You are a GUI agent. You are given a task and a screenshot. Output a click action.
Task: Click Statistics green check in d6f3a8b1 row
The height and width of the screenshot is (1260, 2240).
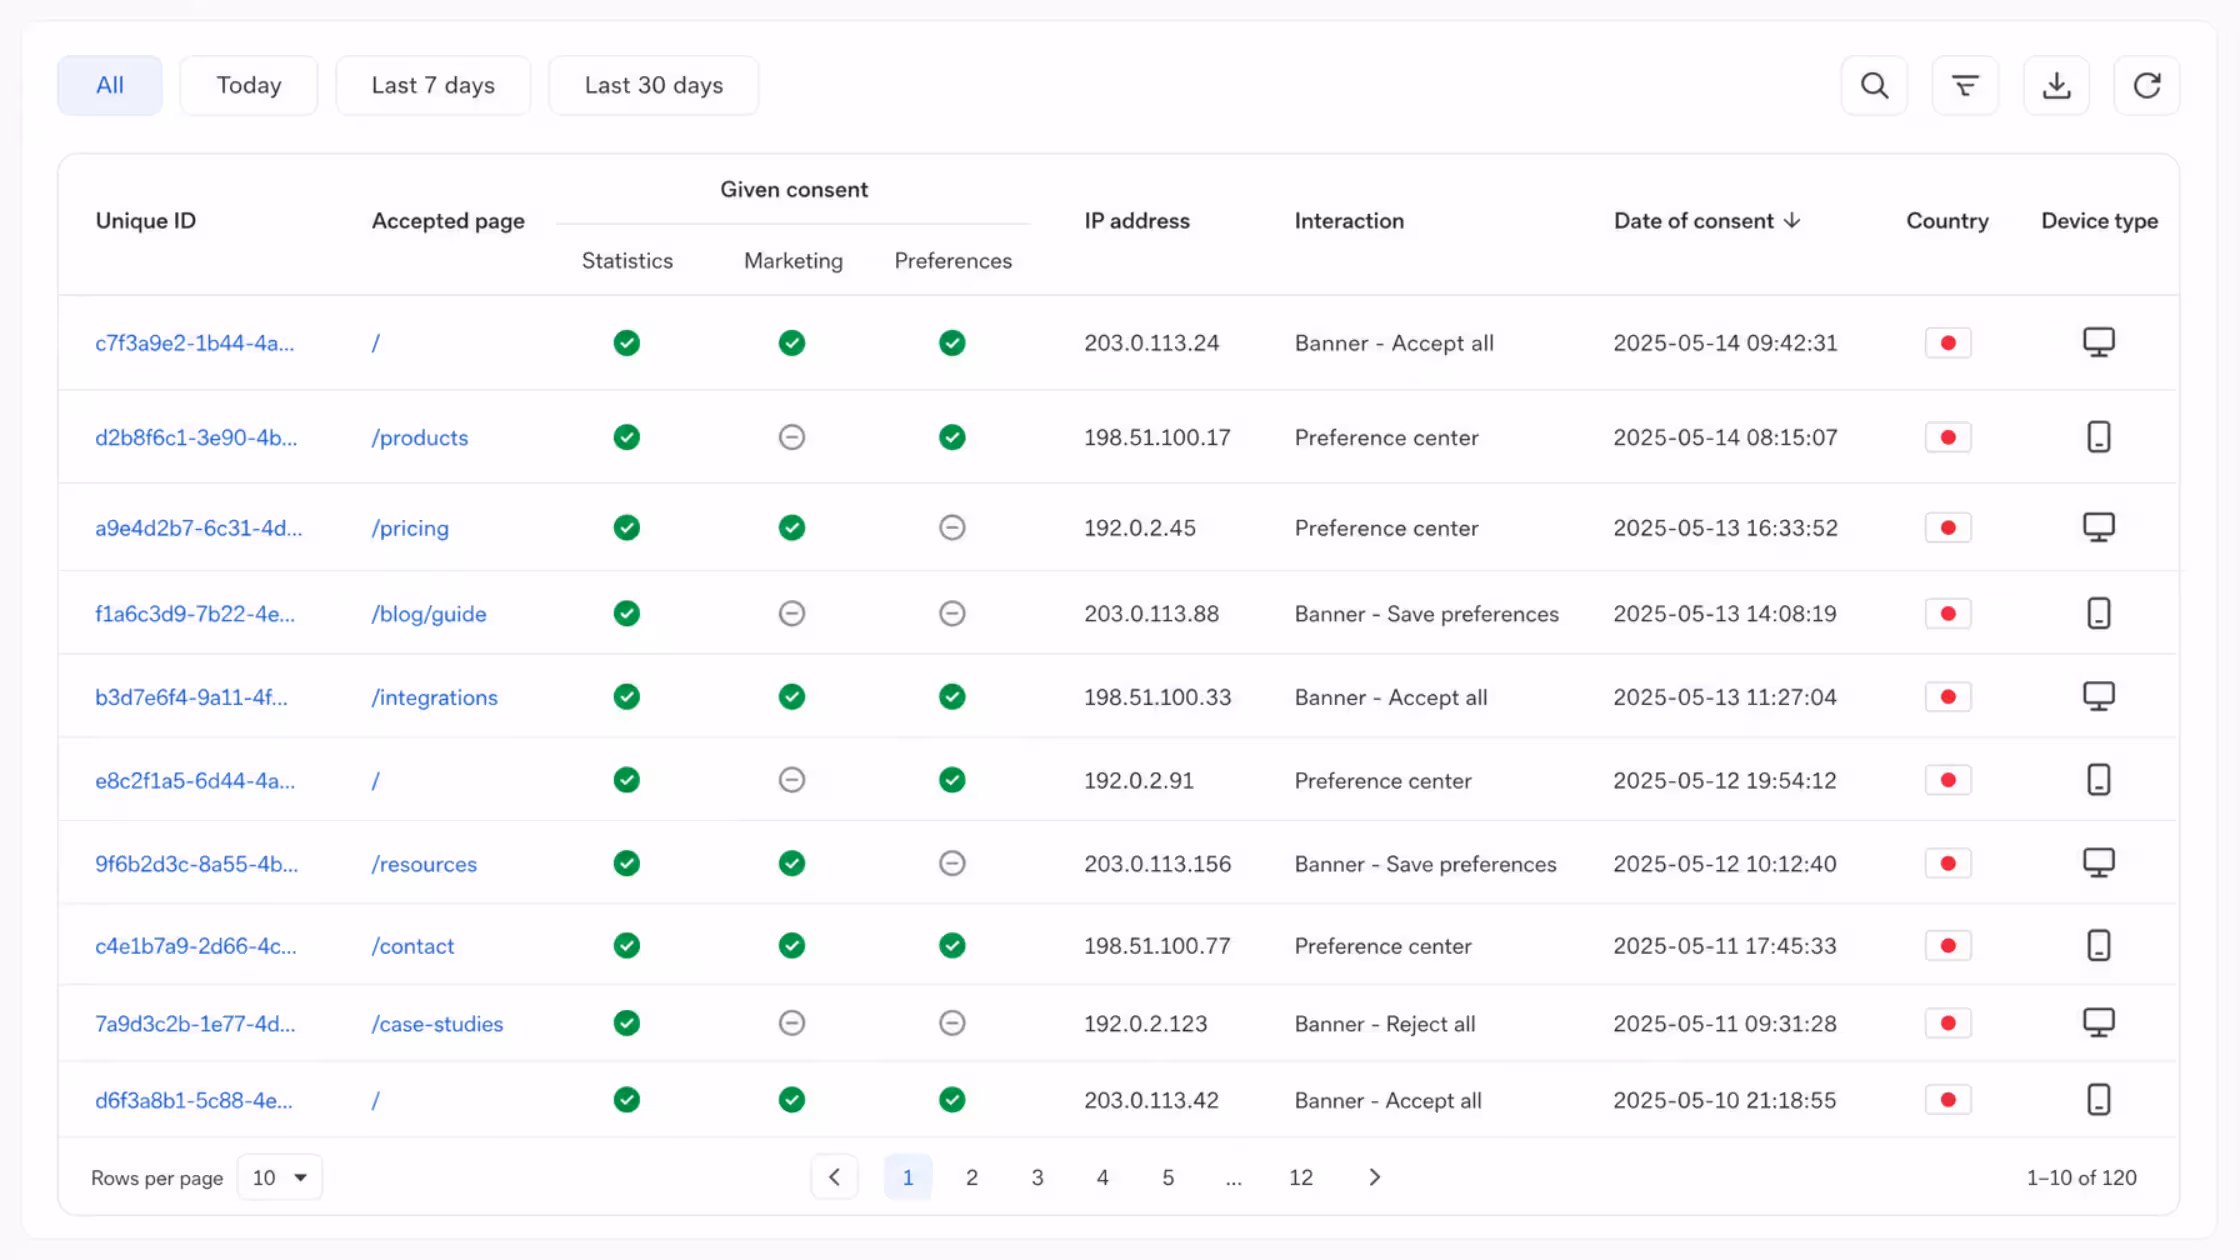(626, 1100)
